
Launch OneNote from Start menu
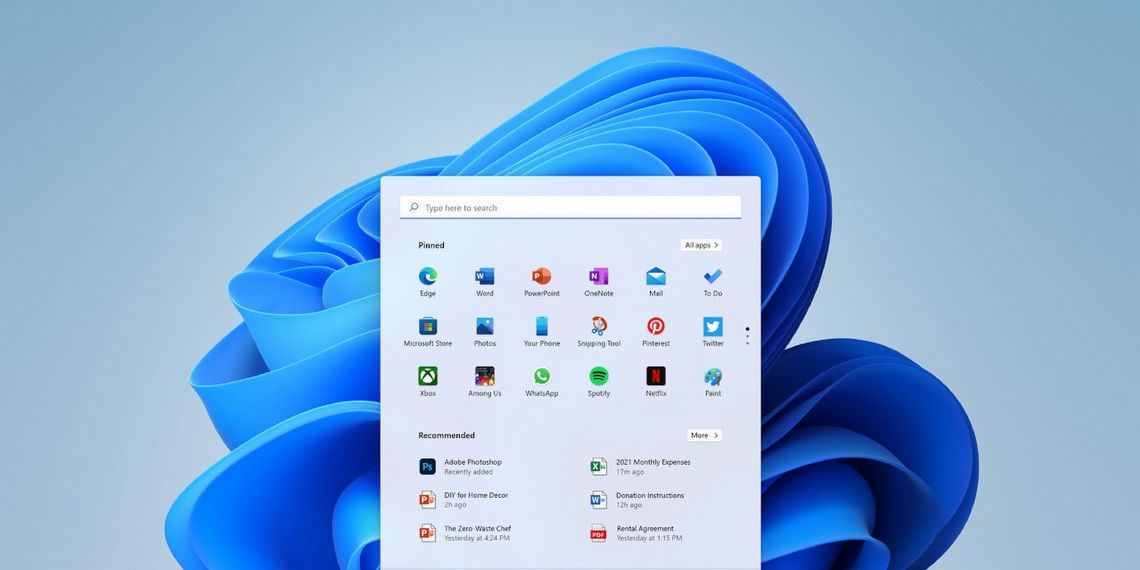point(598,281)
